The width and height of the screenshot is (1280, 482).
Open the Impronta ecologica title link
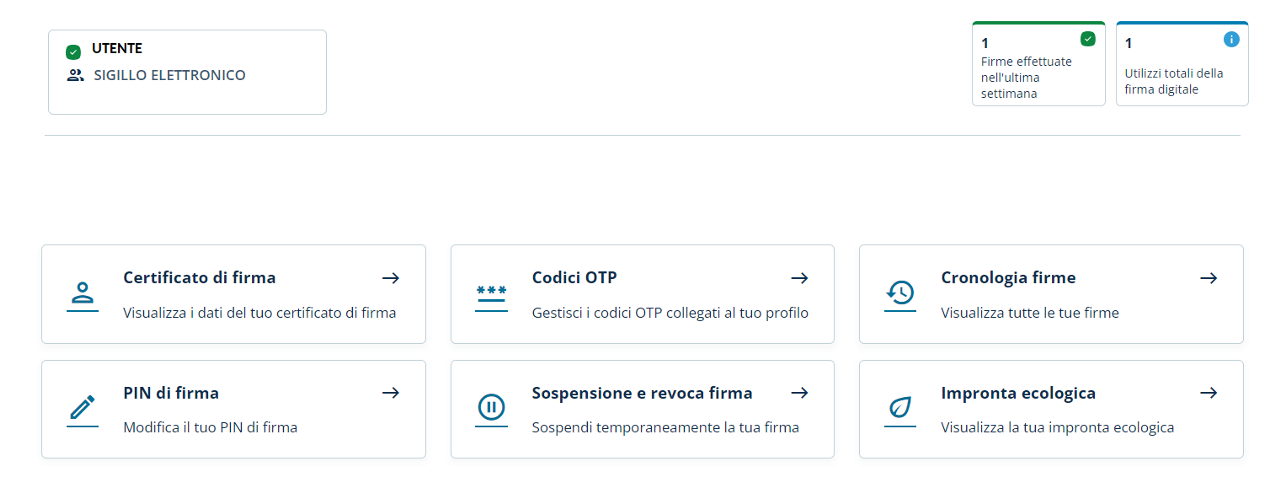(1018, 393)
